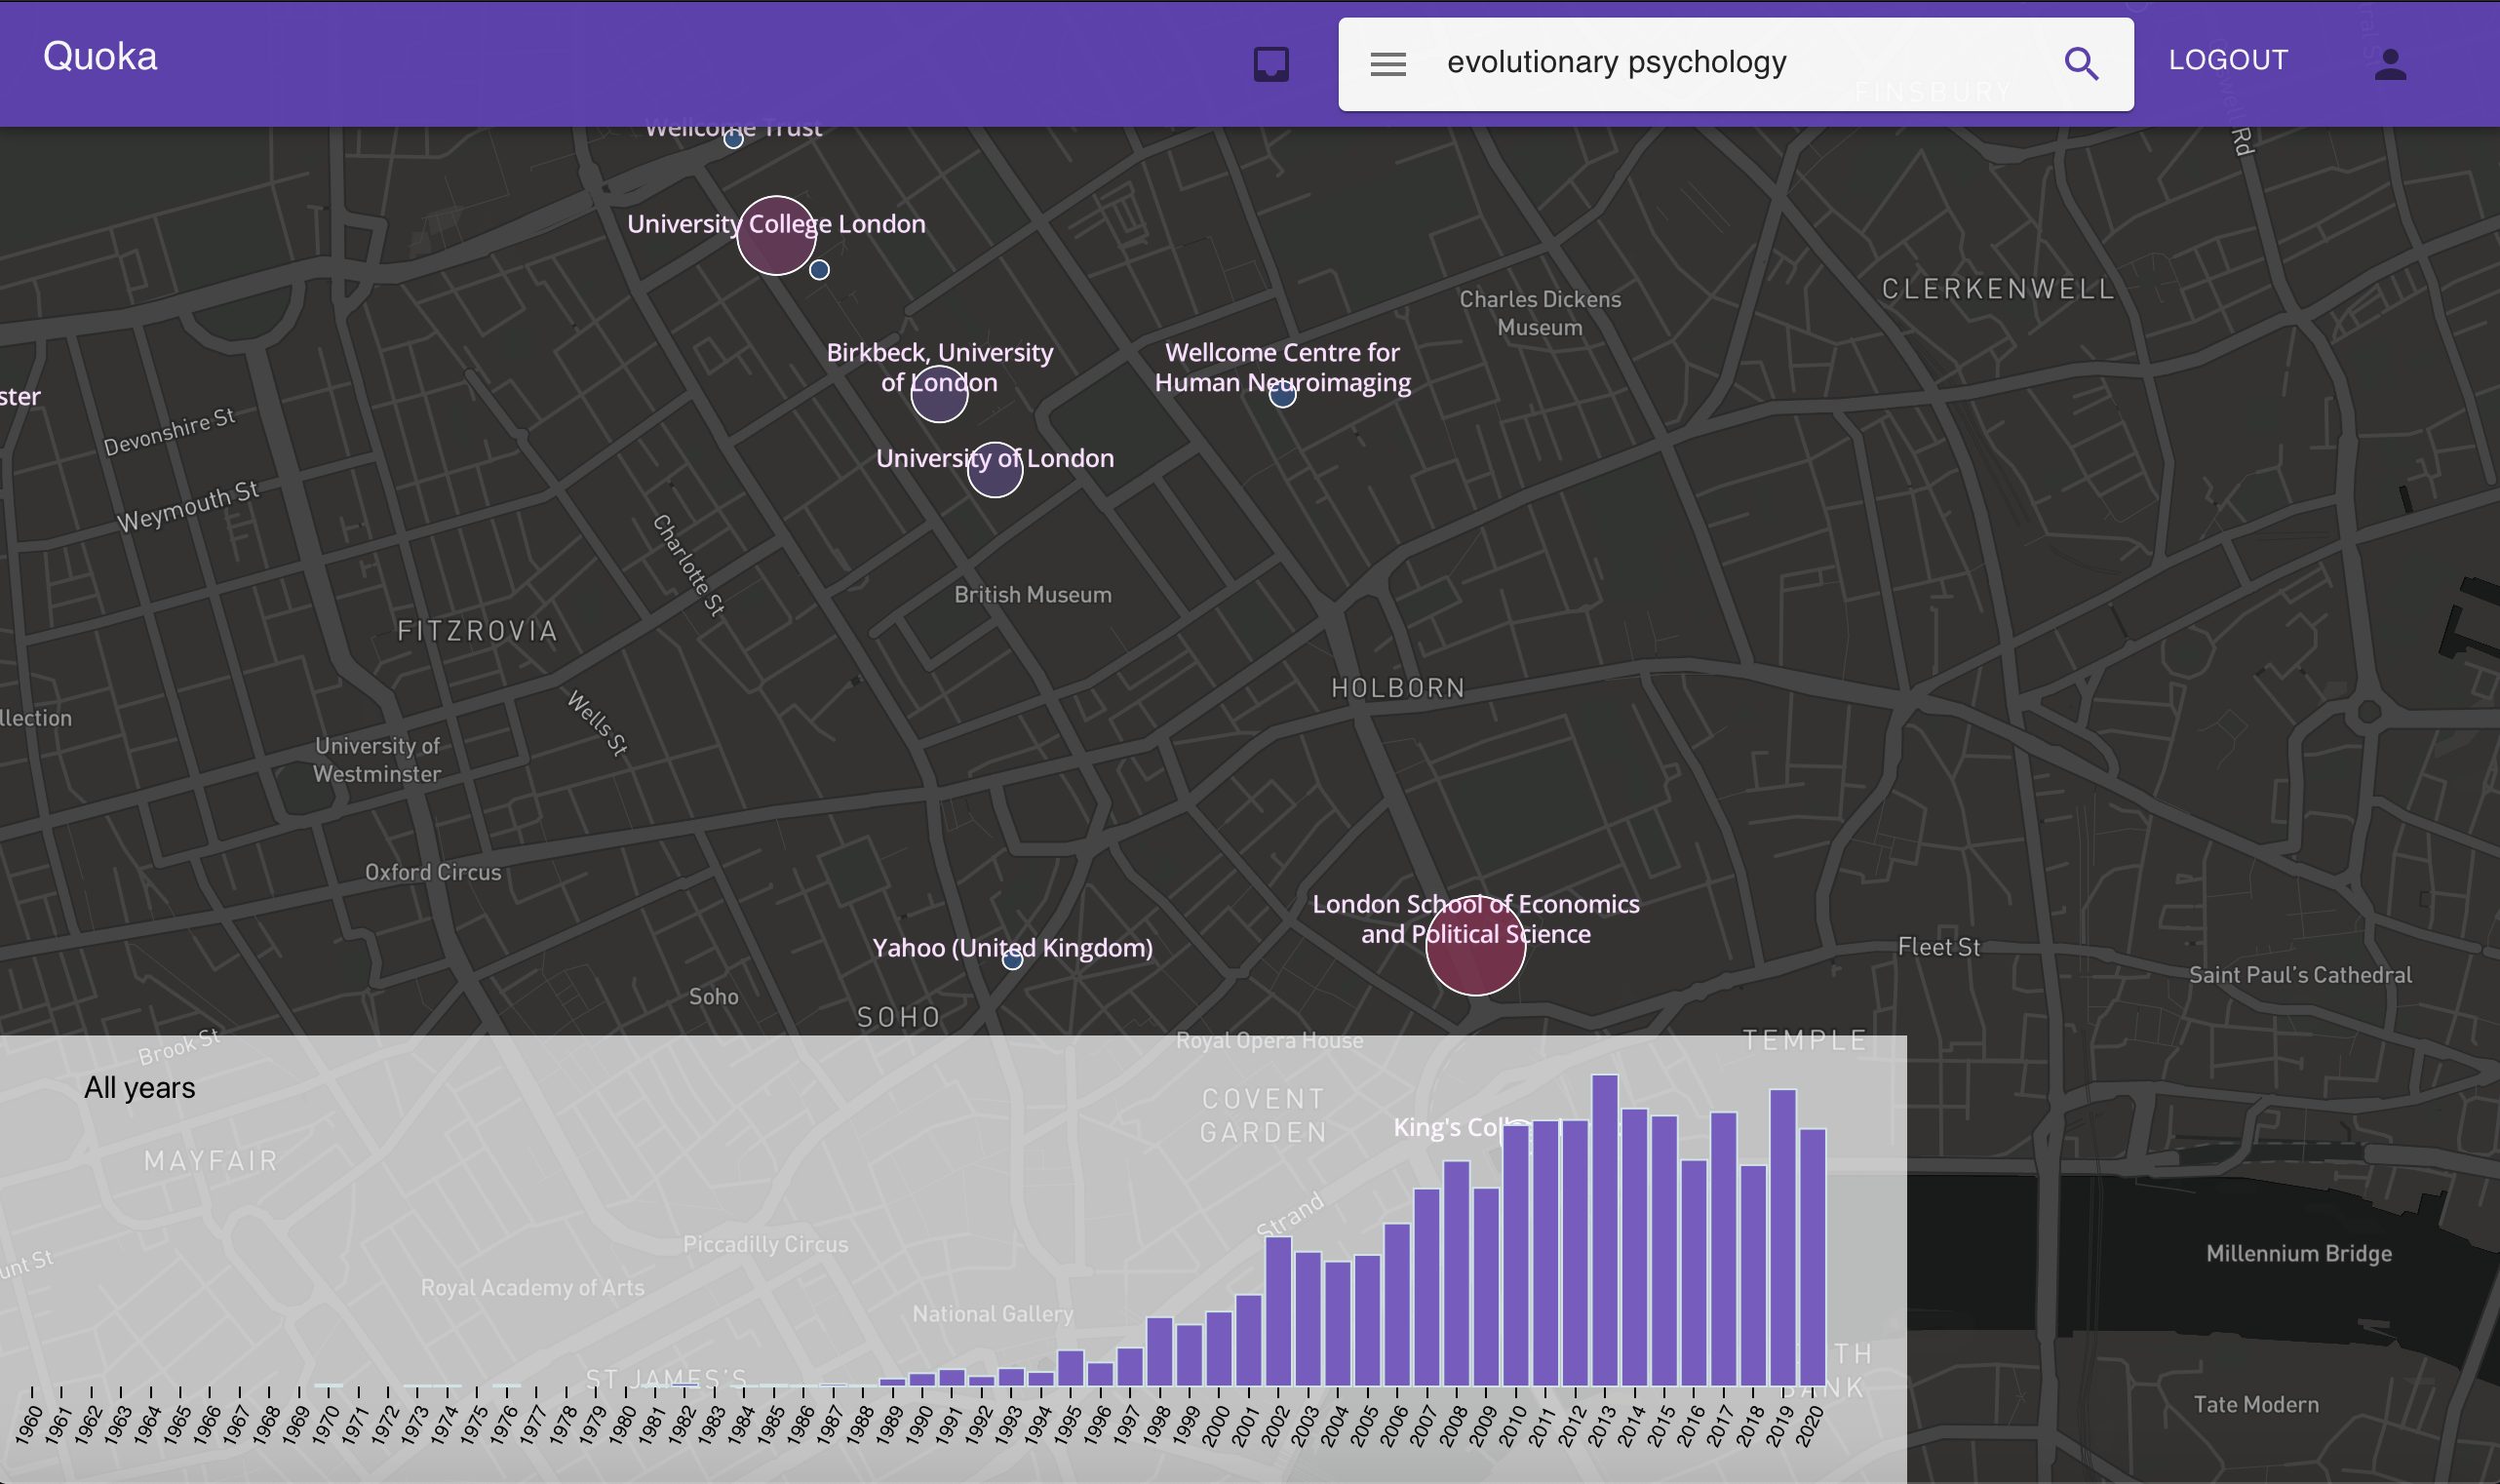
Task: Select the Yahoo (United Kingdom) map marker
Action: (x=1012, y=960)
